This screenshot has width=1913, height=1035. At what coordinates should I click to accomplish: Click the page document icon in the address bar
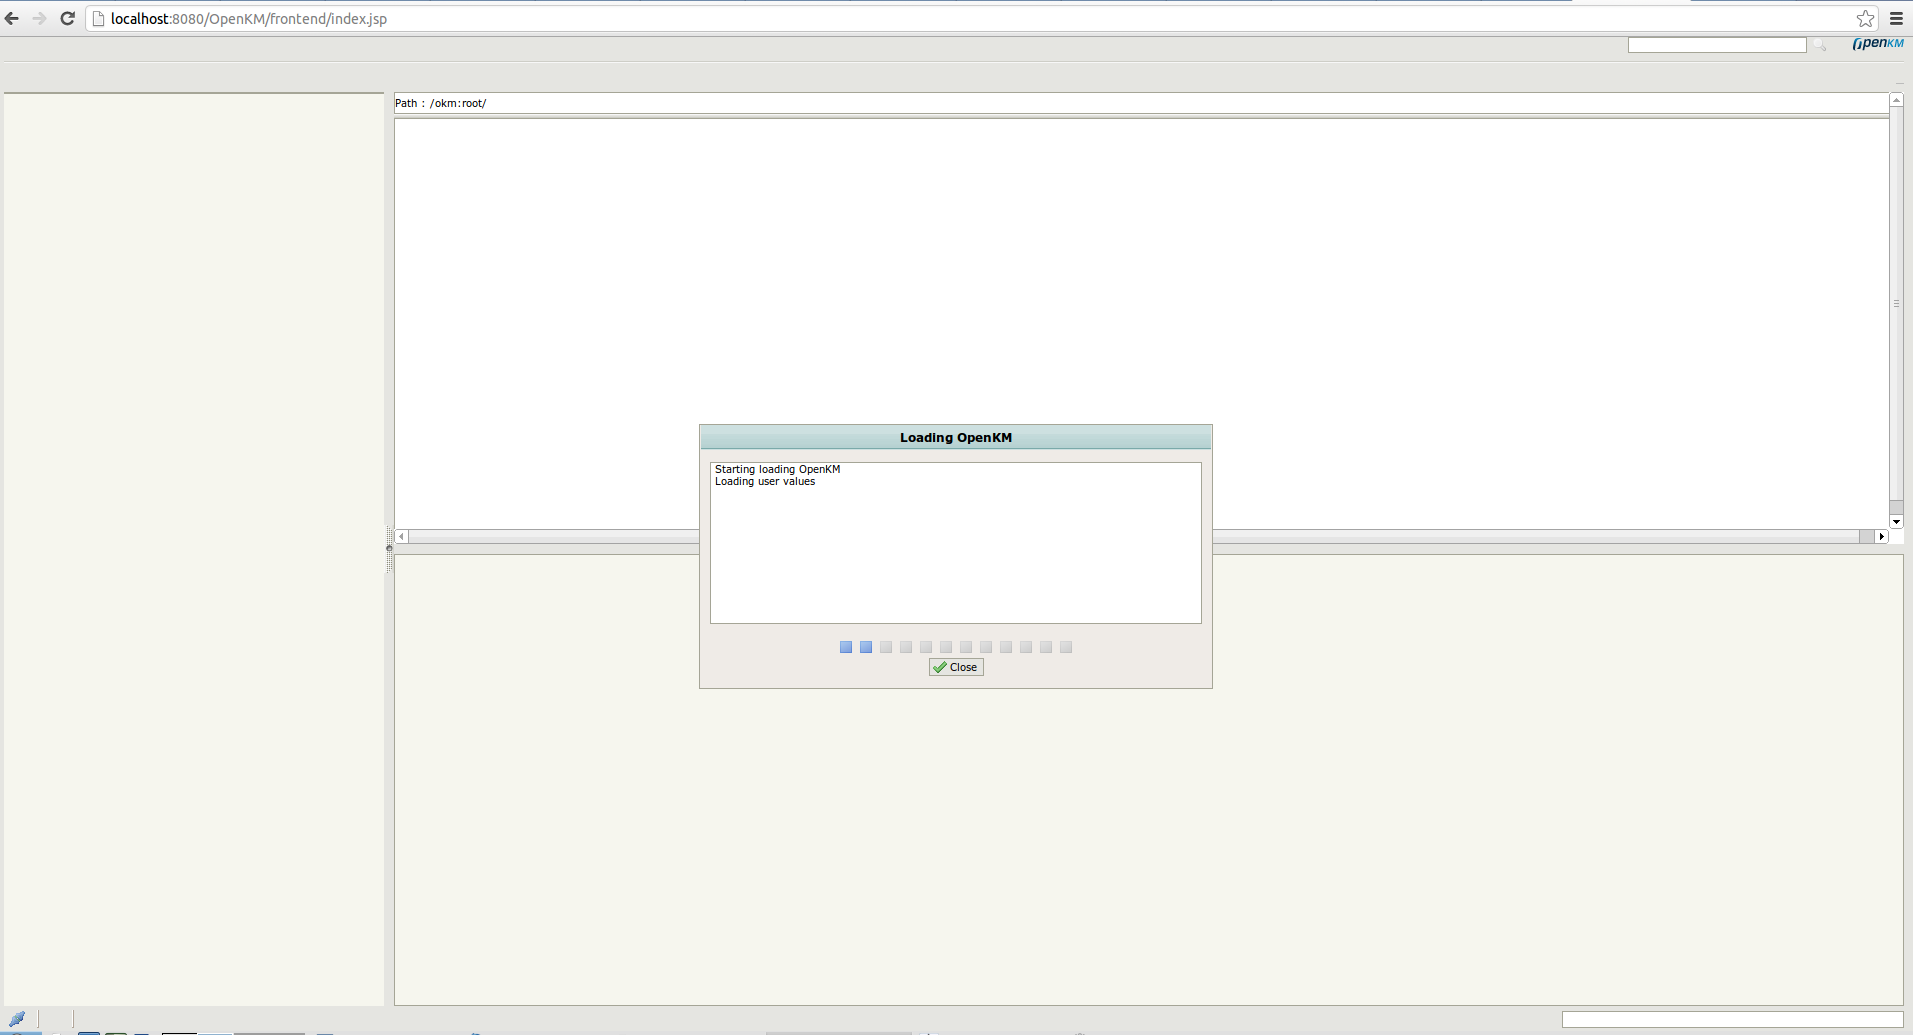tap(97, 18)
